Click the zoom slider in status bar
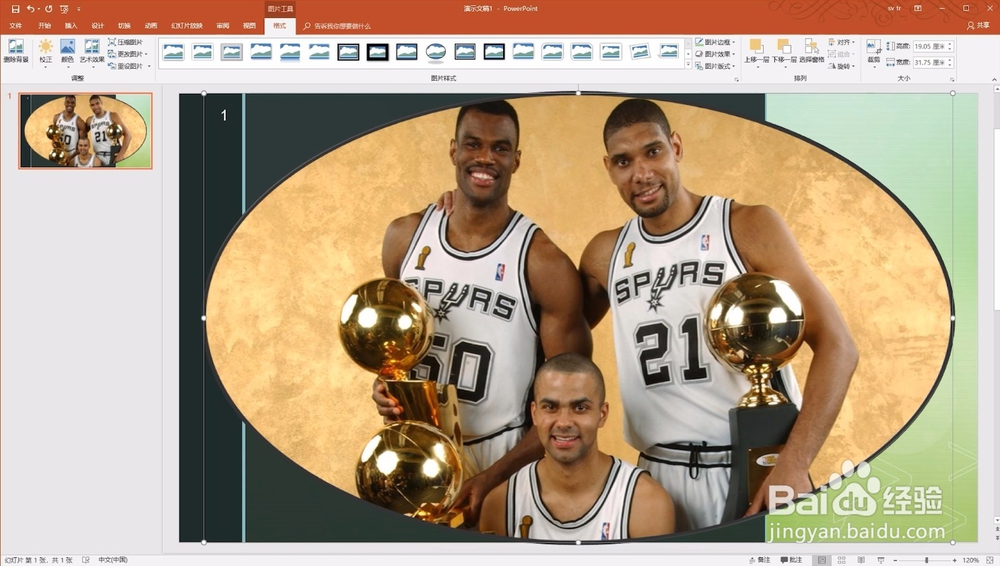The width and height of the screenshot is (1000, 566). click(926, 560)
